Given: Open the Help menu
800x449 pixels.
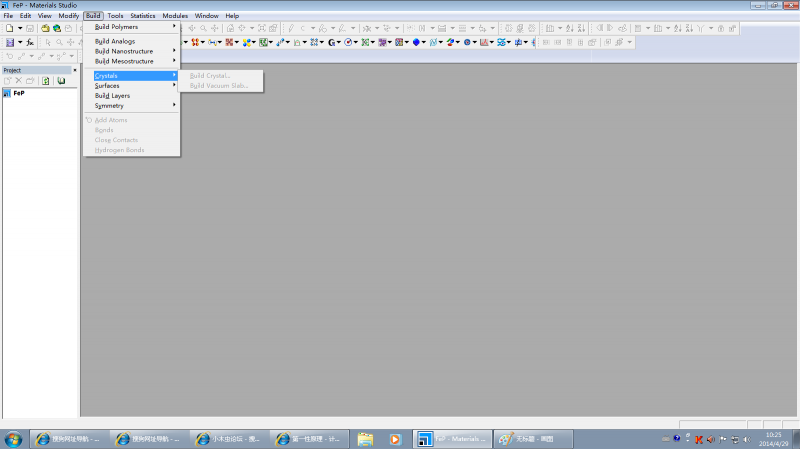Looking at the screenshot, I should click(x=232, y=16).
